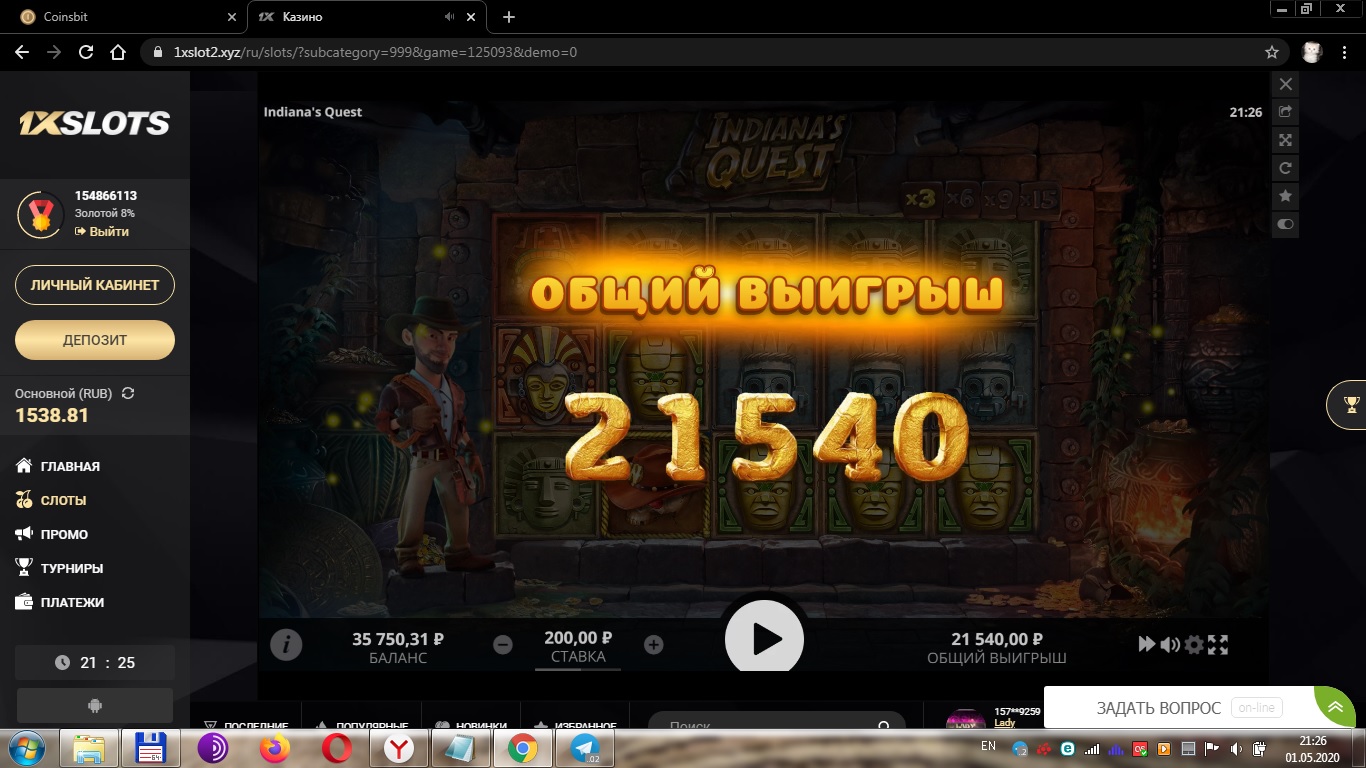Viewport: 1366px width, 768px height.
Task: Open Firefox from the taskbar
Action: 275,748
